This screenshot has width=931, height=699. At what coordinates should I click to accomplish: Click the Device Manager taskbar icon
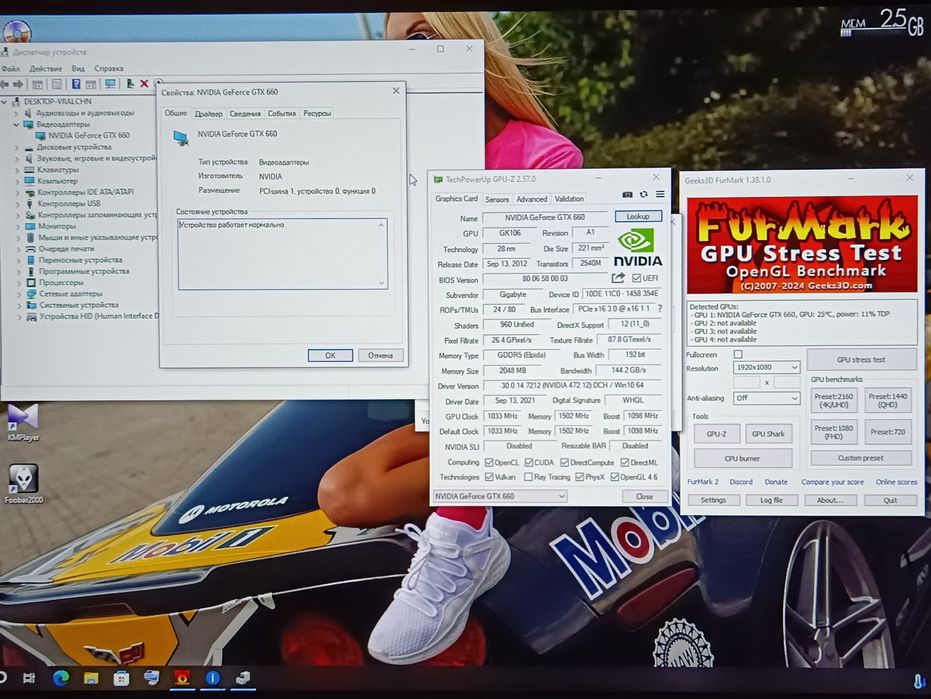(243, 678)
